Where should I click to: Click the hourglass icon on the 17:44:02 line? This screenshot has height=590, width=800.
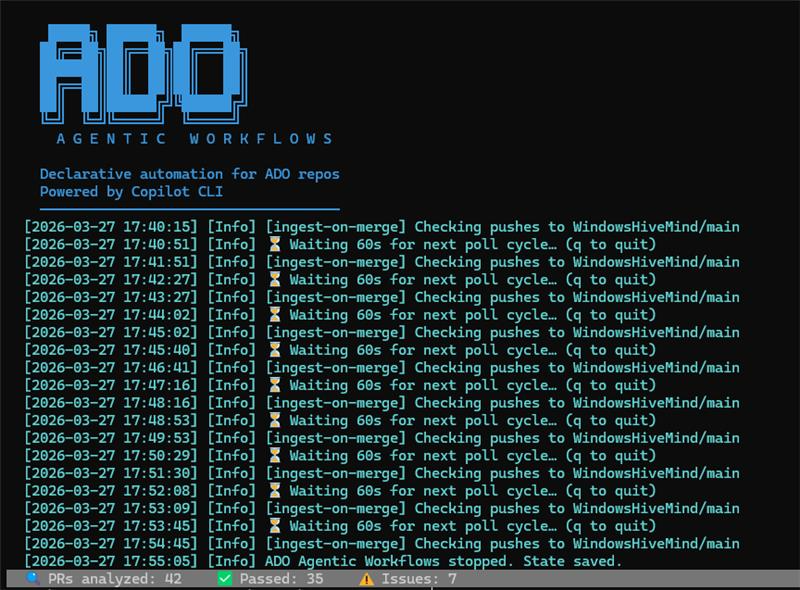[x=274, y=315]
